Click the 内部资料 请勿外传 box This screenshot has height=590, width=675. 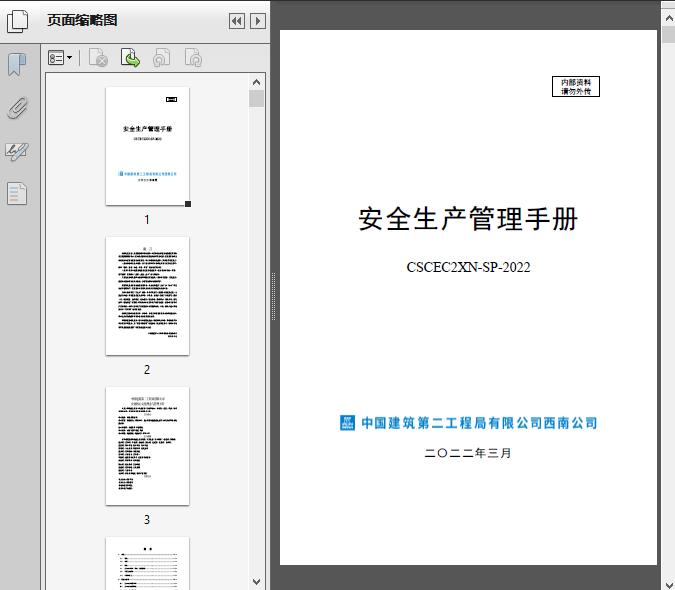point(576,86)
